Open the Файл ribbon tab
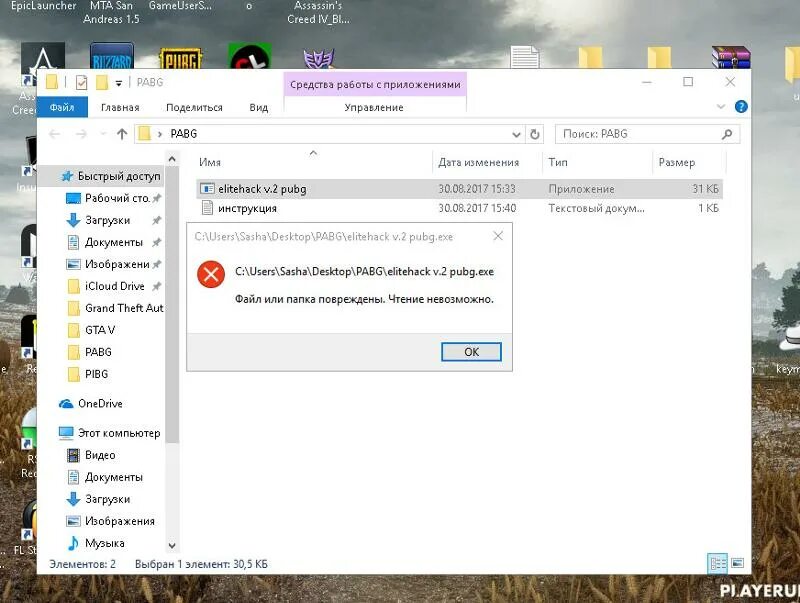This screenshot has width=800, height=603. click(x=62, y=107)
